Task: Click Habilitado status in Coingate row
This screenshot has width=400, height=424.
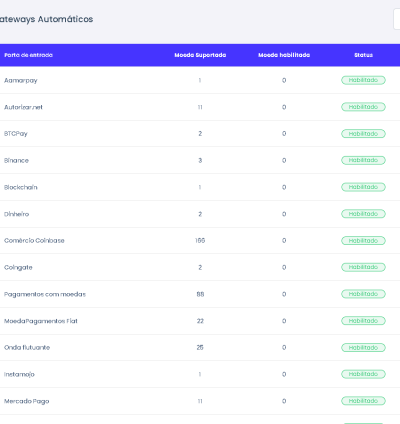Action: pos(363,267)
